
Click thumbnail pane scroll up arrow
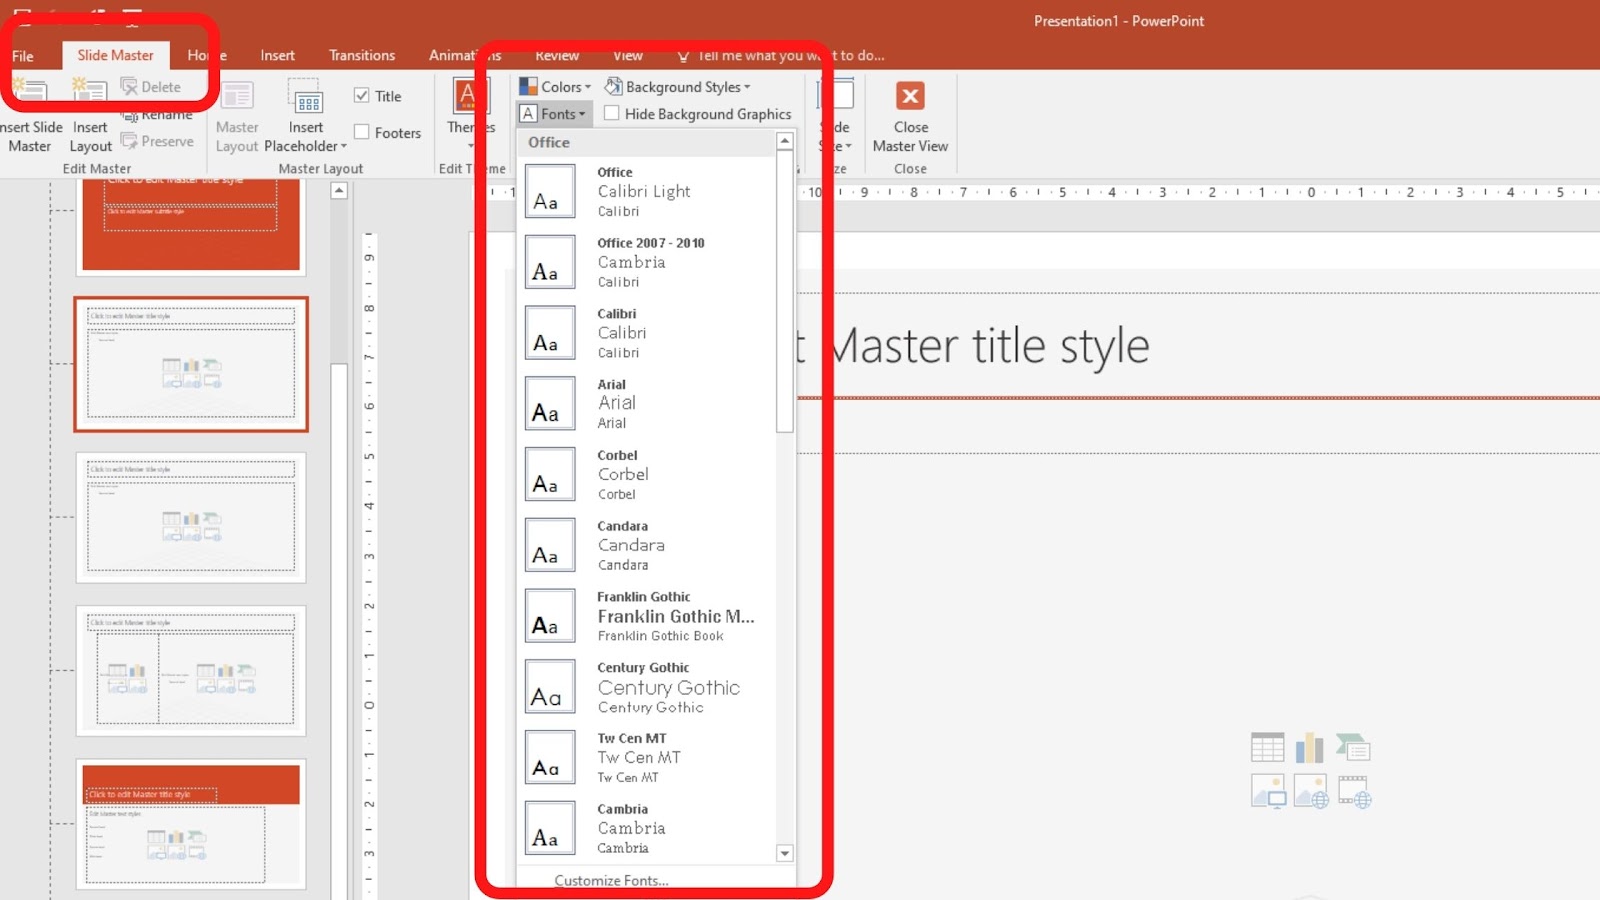(339, 190)
